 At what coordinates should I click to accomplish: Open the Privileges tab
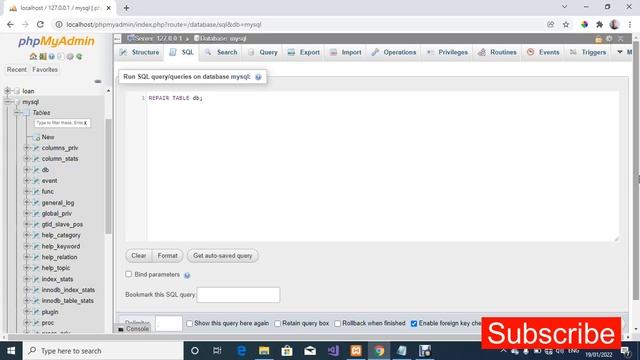click(447, 52)
